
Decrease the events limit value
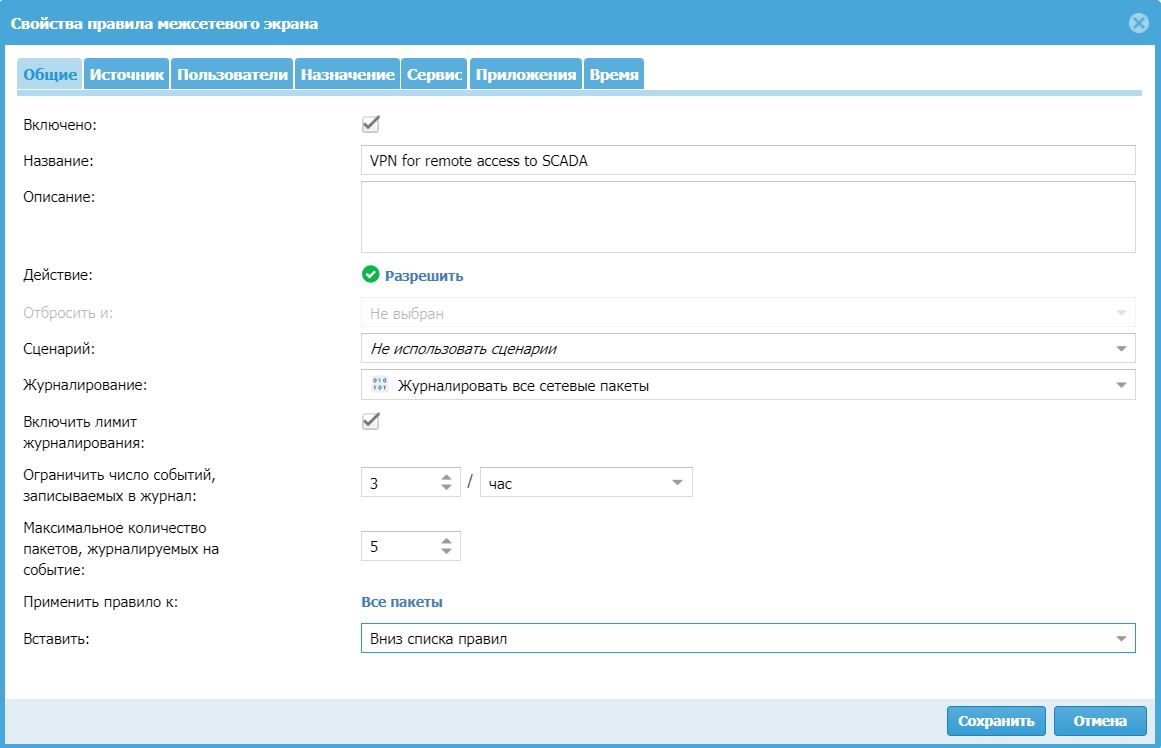[x=446, y=487]
